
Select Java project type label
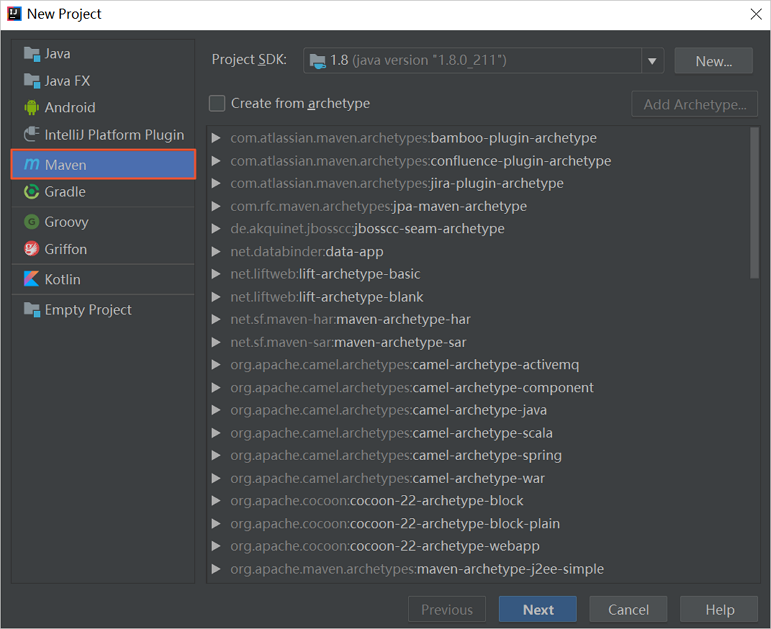[x=58, y=54]
